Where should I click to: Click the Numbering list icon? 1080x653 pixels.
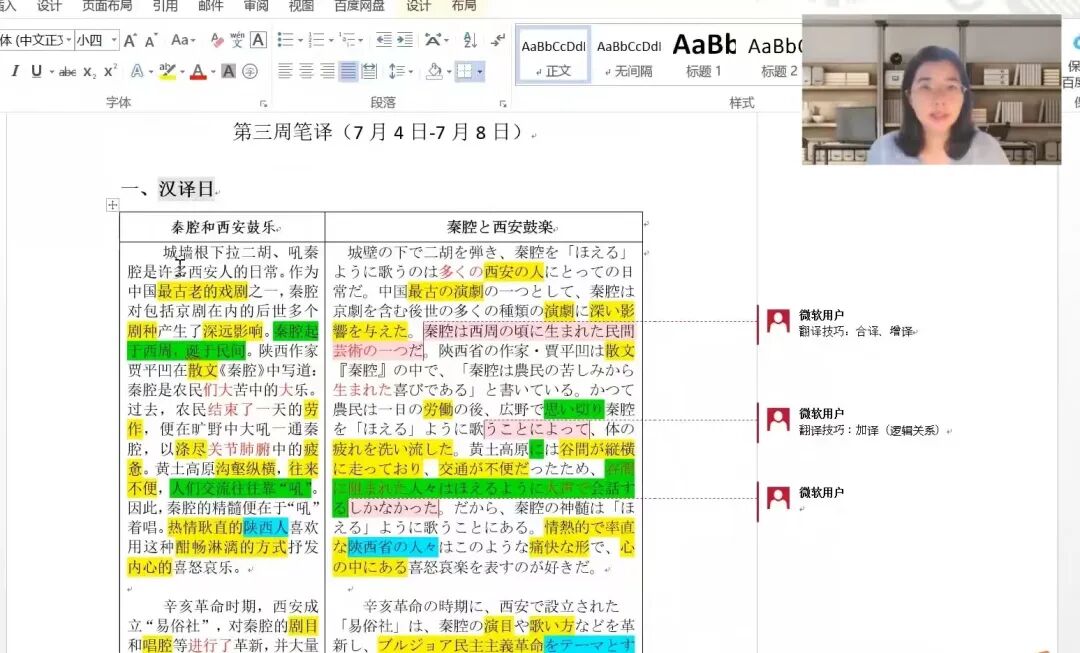click(x=316, y=40)
